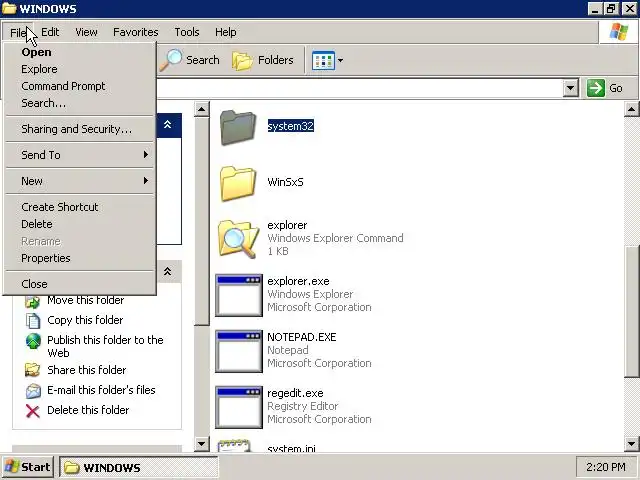
Task: Open the Views dropdown arrow
Action: 340,60
